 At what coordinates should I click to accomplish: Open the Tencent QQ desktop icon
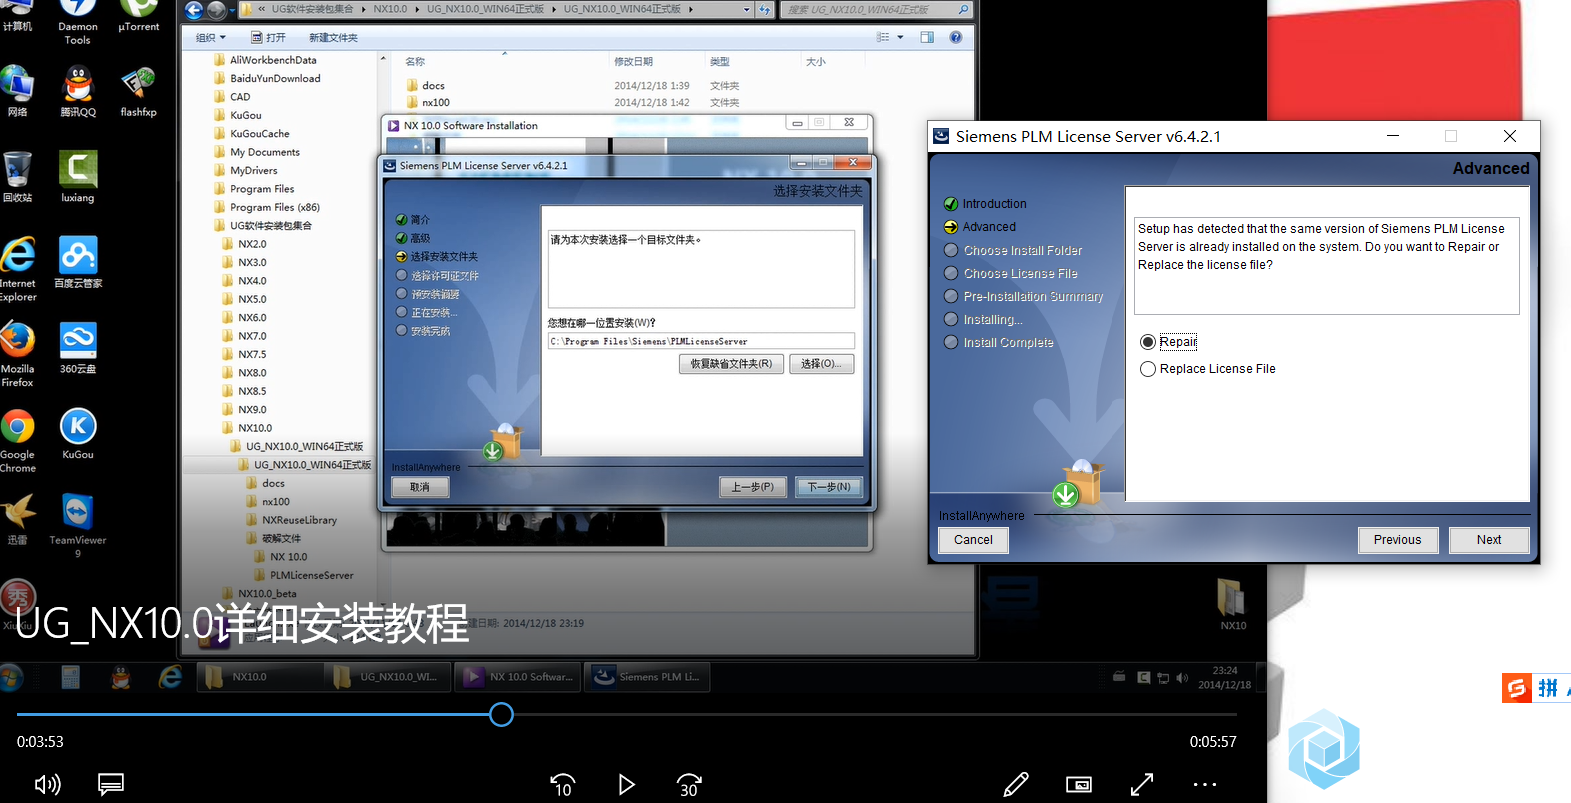point(78,92)
